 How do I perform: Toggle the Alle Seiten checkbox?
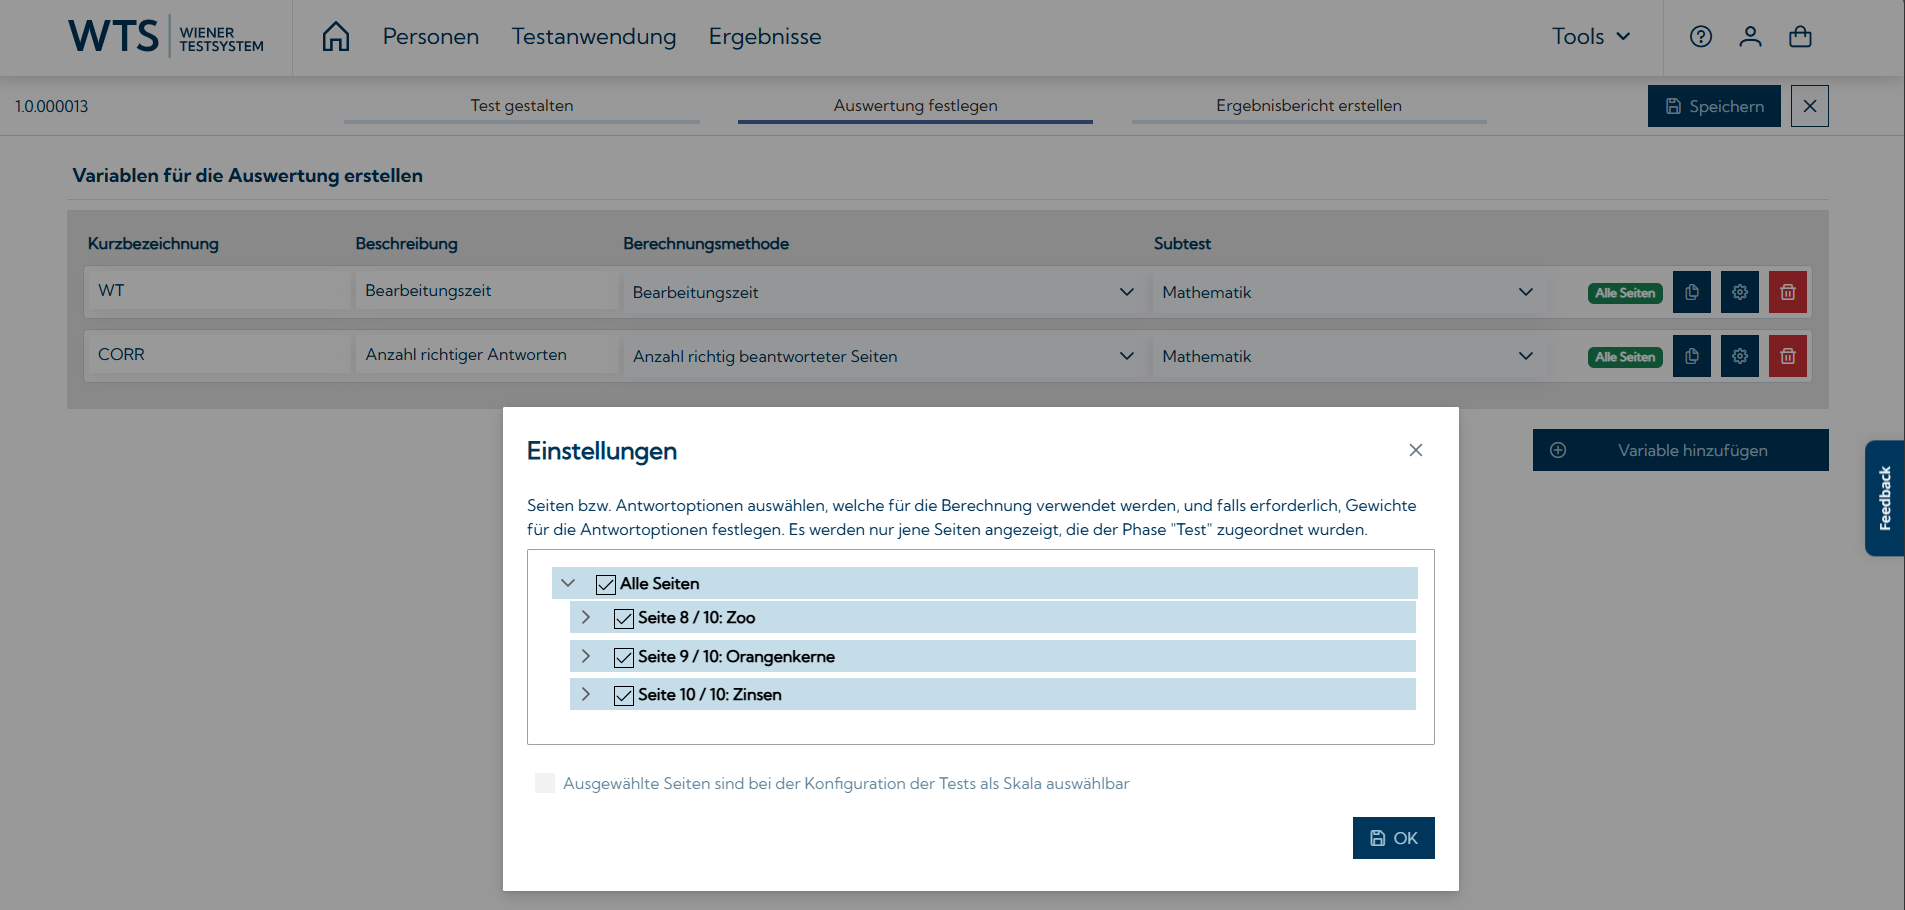pos(606,584)
